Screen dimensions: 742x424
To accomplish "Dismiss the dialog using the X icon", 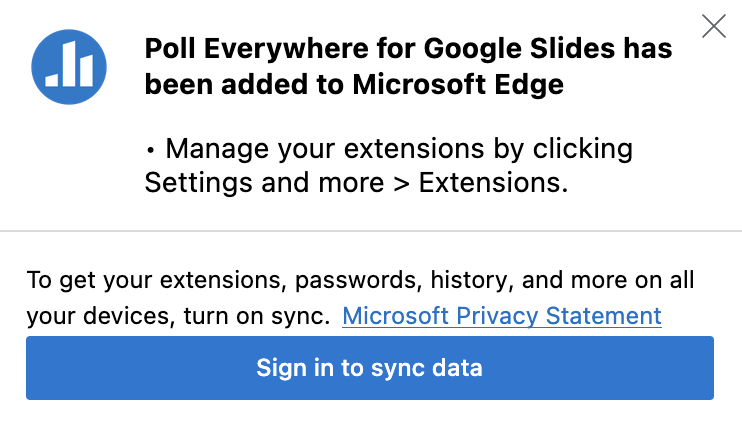I will 714,26.
